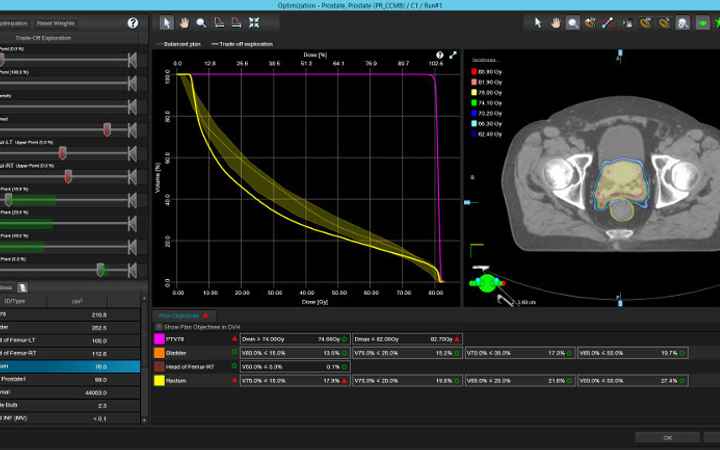The image size is (720, 450).
Task: Select the pan hand tool in DVH toolbar
Action: (185, 22)
